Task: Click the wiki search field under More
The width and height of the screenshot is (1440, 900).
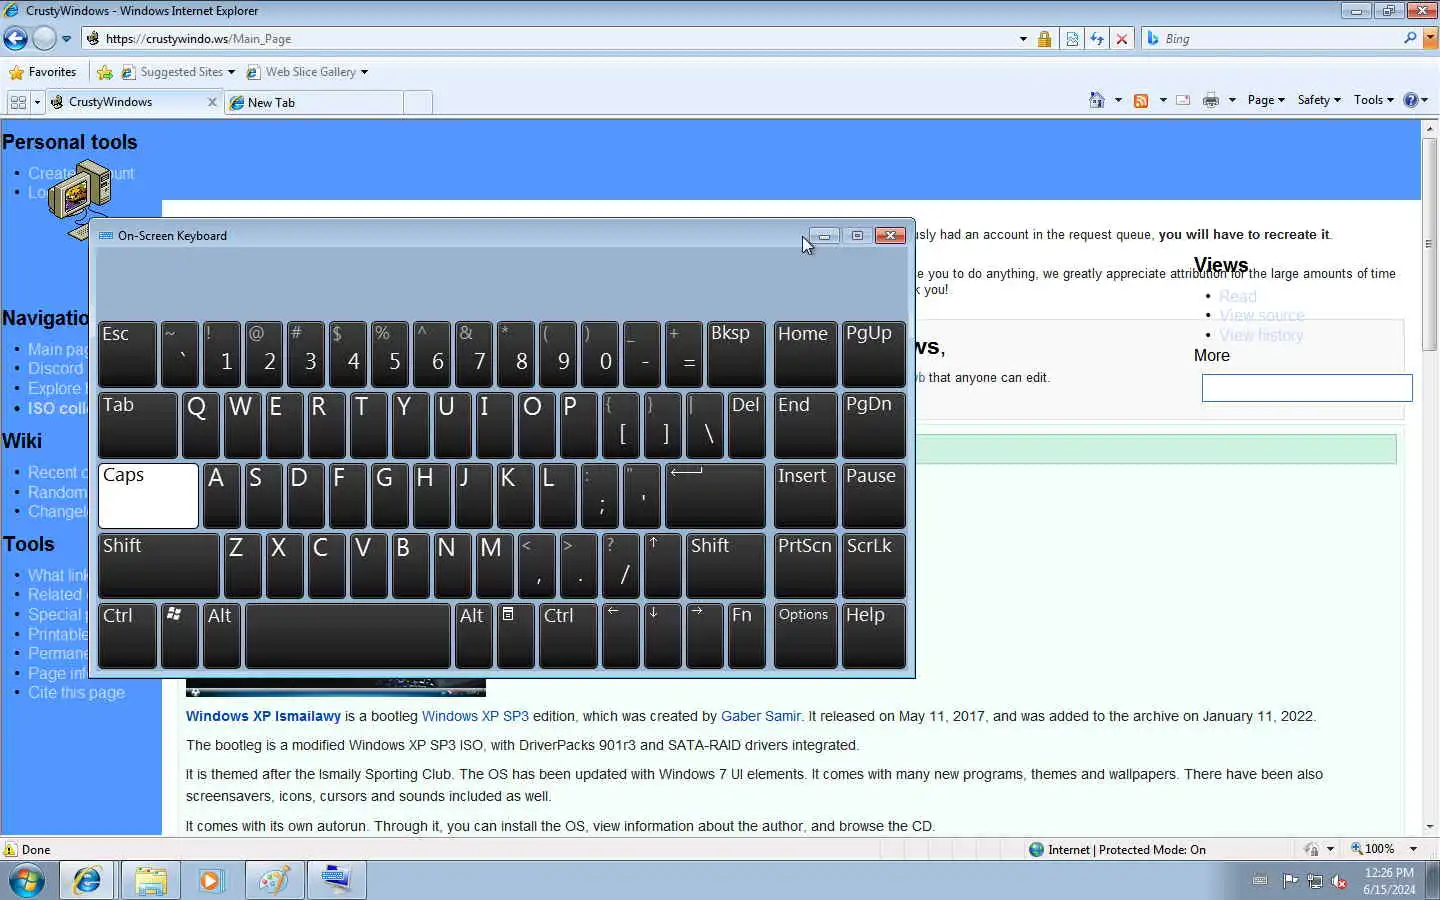Action: tap(1307, 388)
